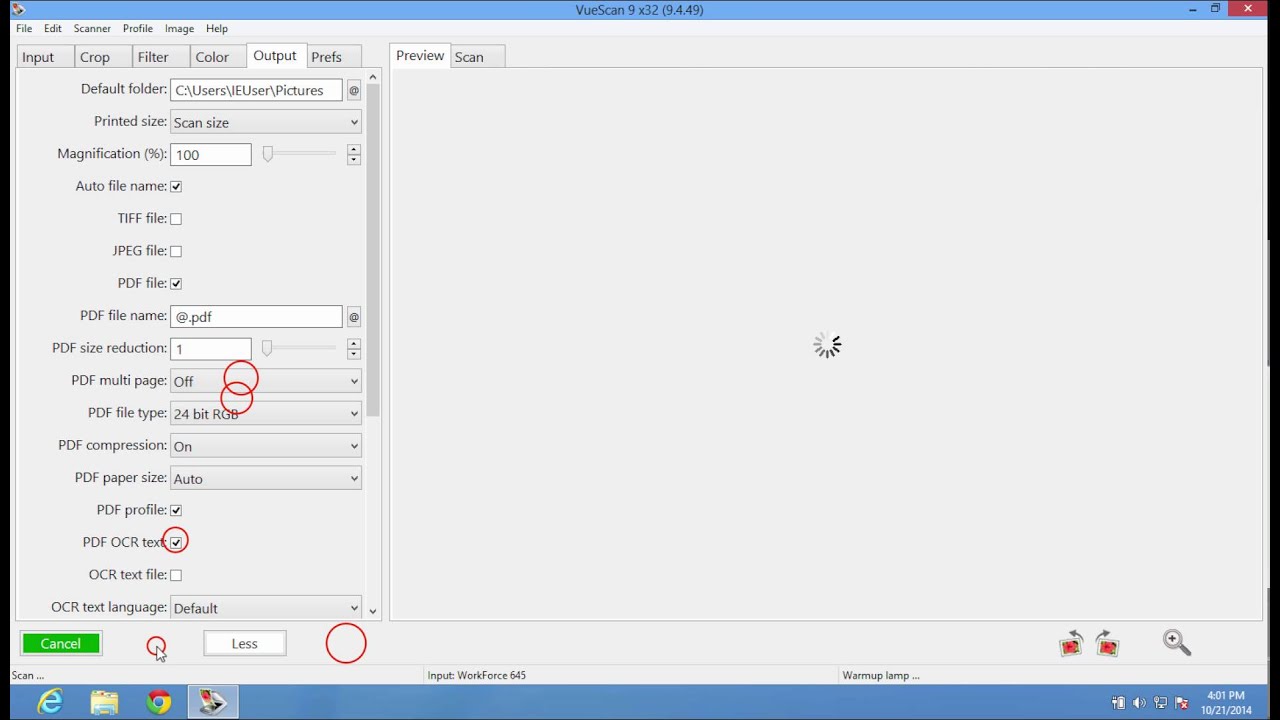
Task: Open Internet Explorer from the taskbar
Action: point(50,702)
